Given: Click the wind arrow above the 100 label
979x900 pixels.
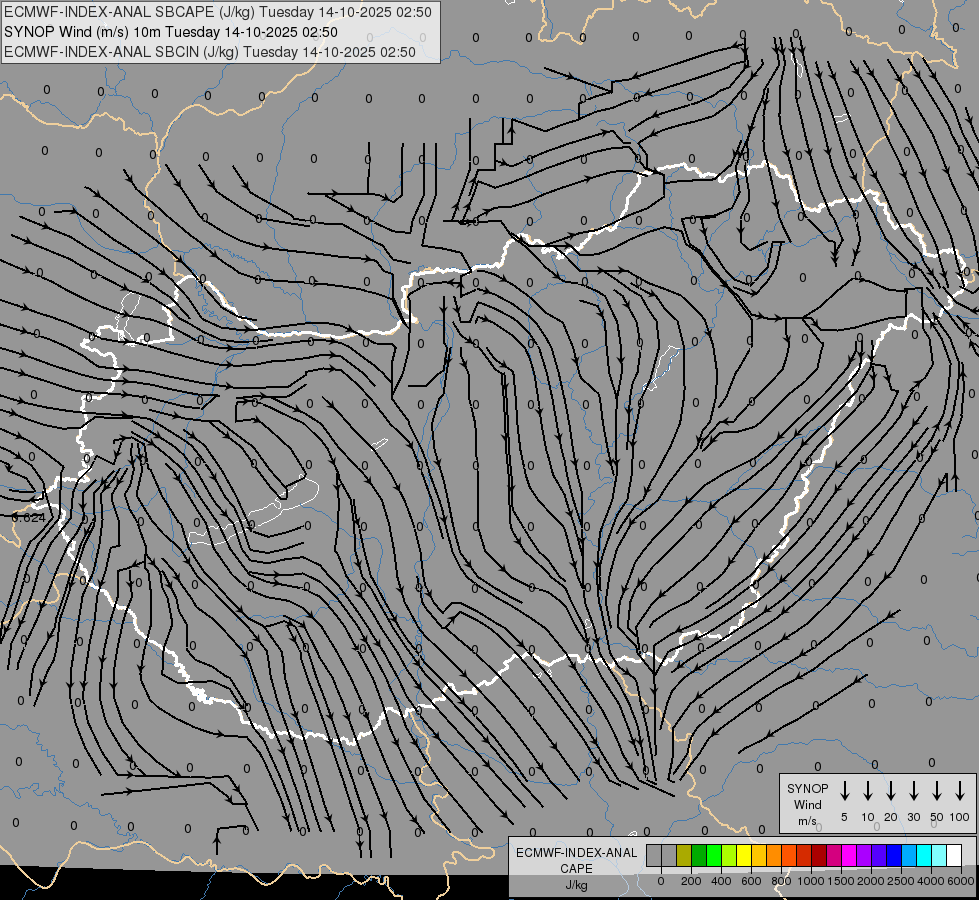Looking at the screenshot, I should (960, 791).
